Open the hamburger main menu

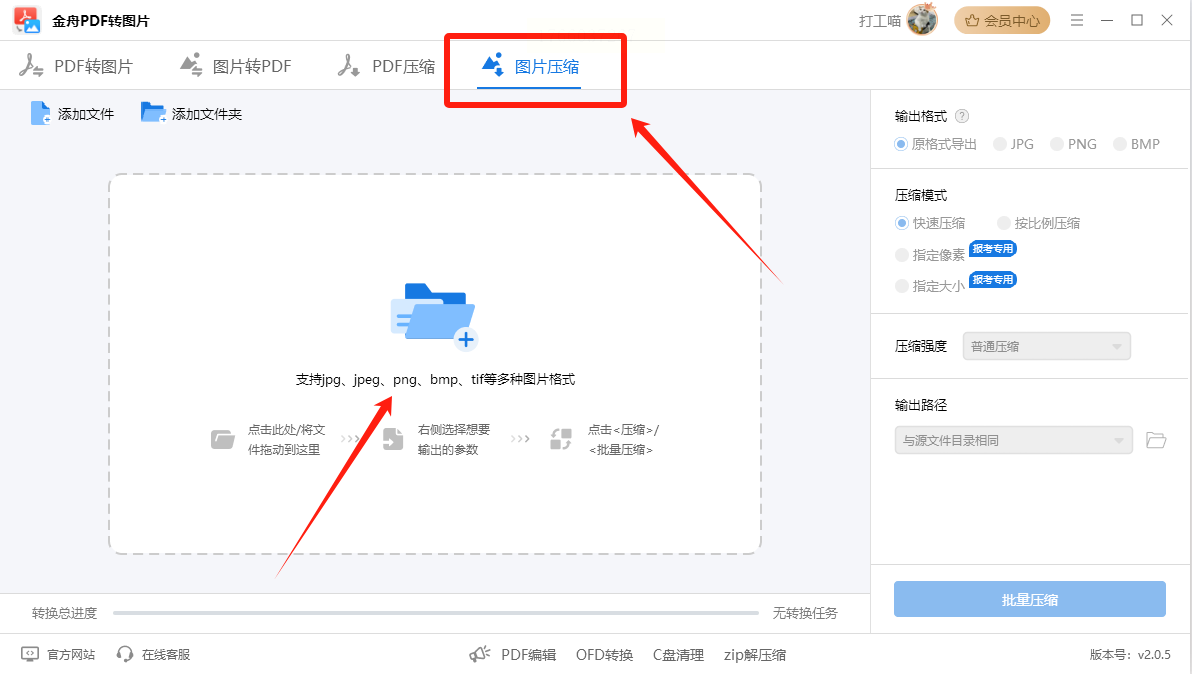point(1076,21)
